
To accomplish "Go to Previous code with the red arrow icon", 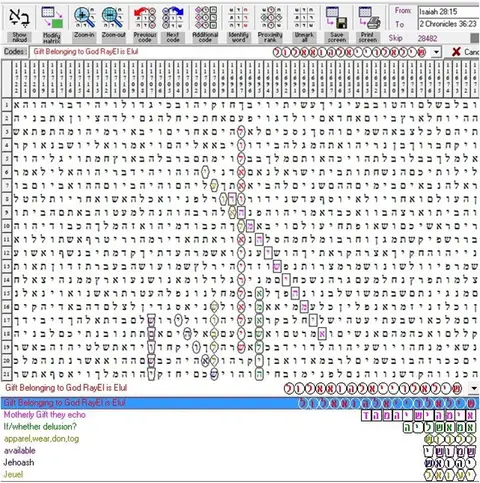I will [145, 17].
